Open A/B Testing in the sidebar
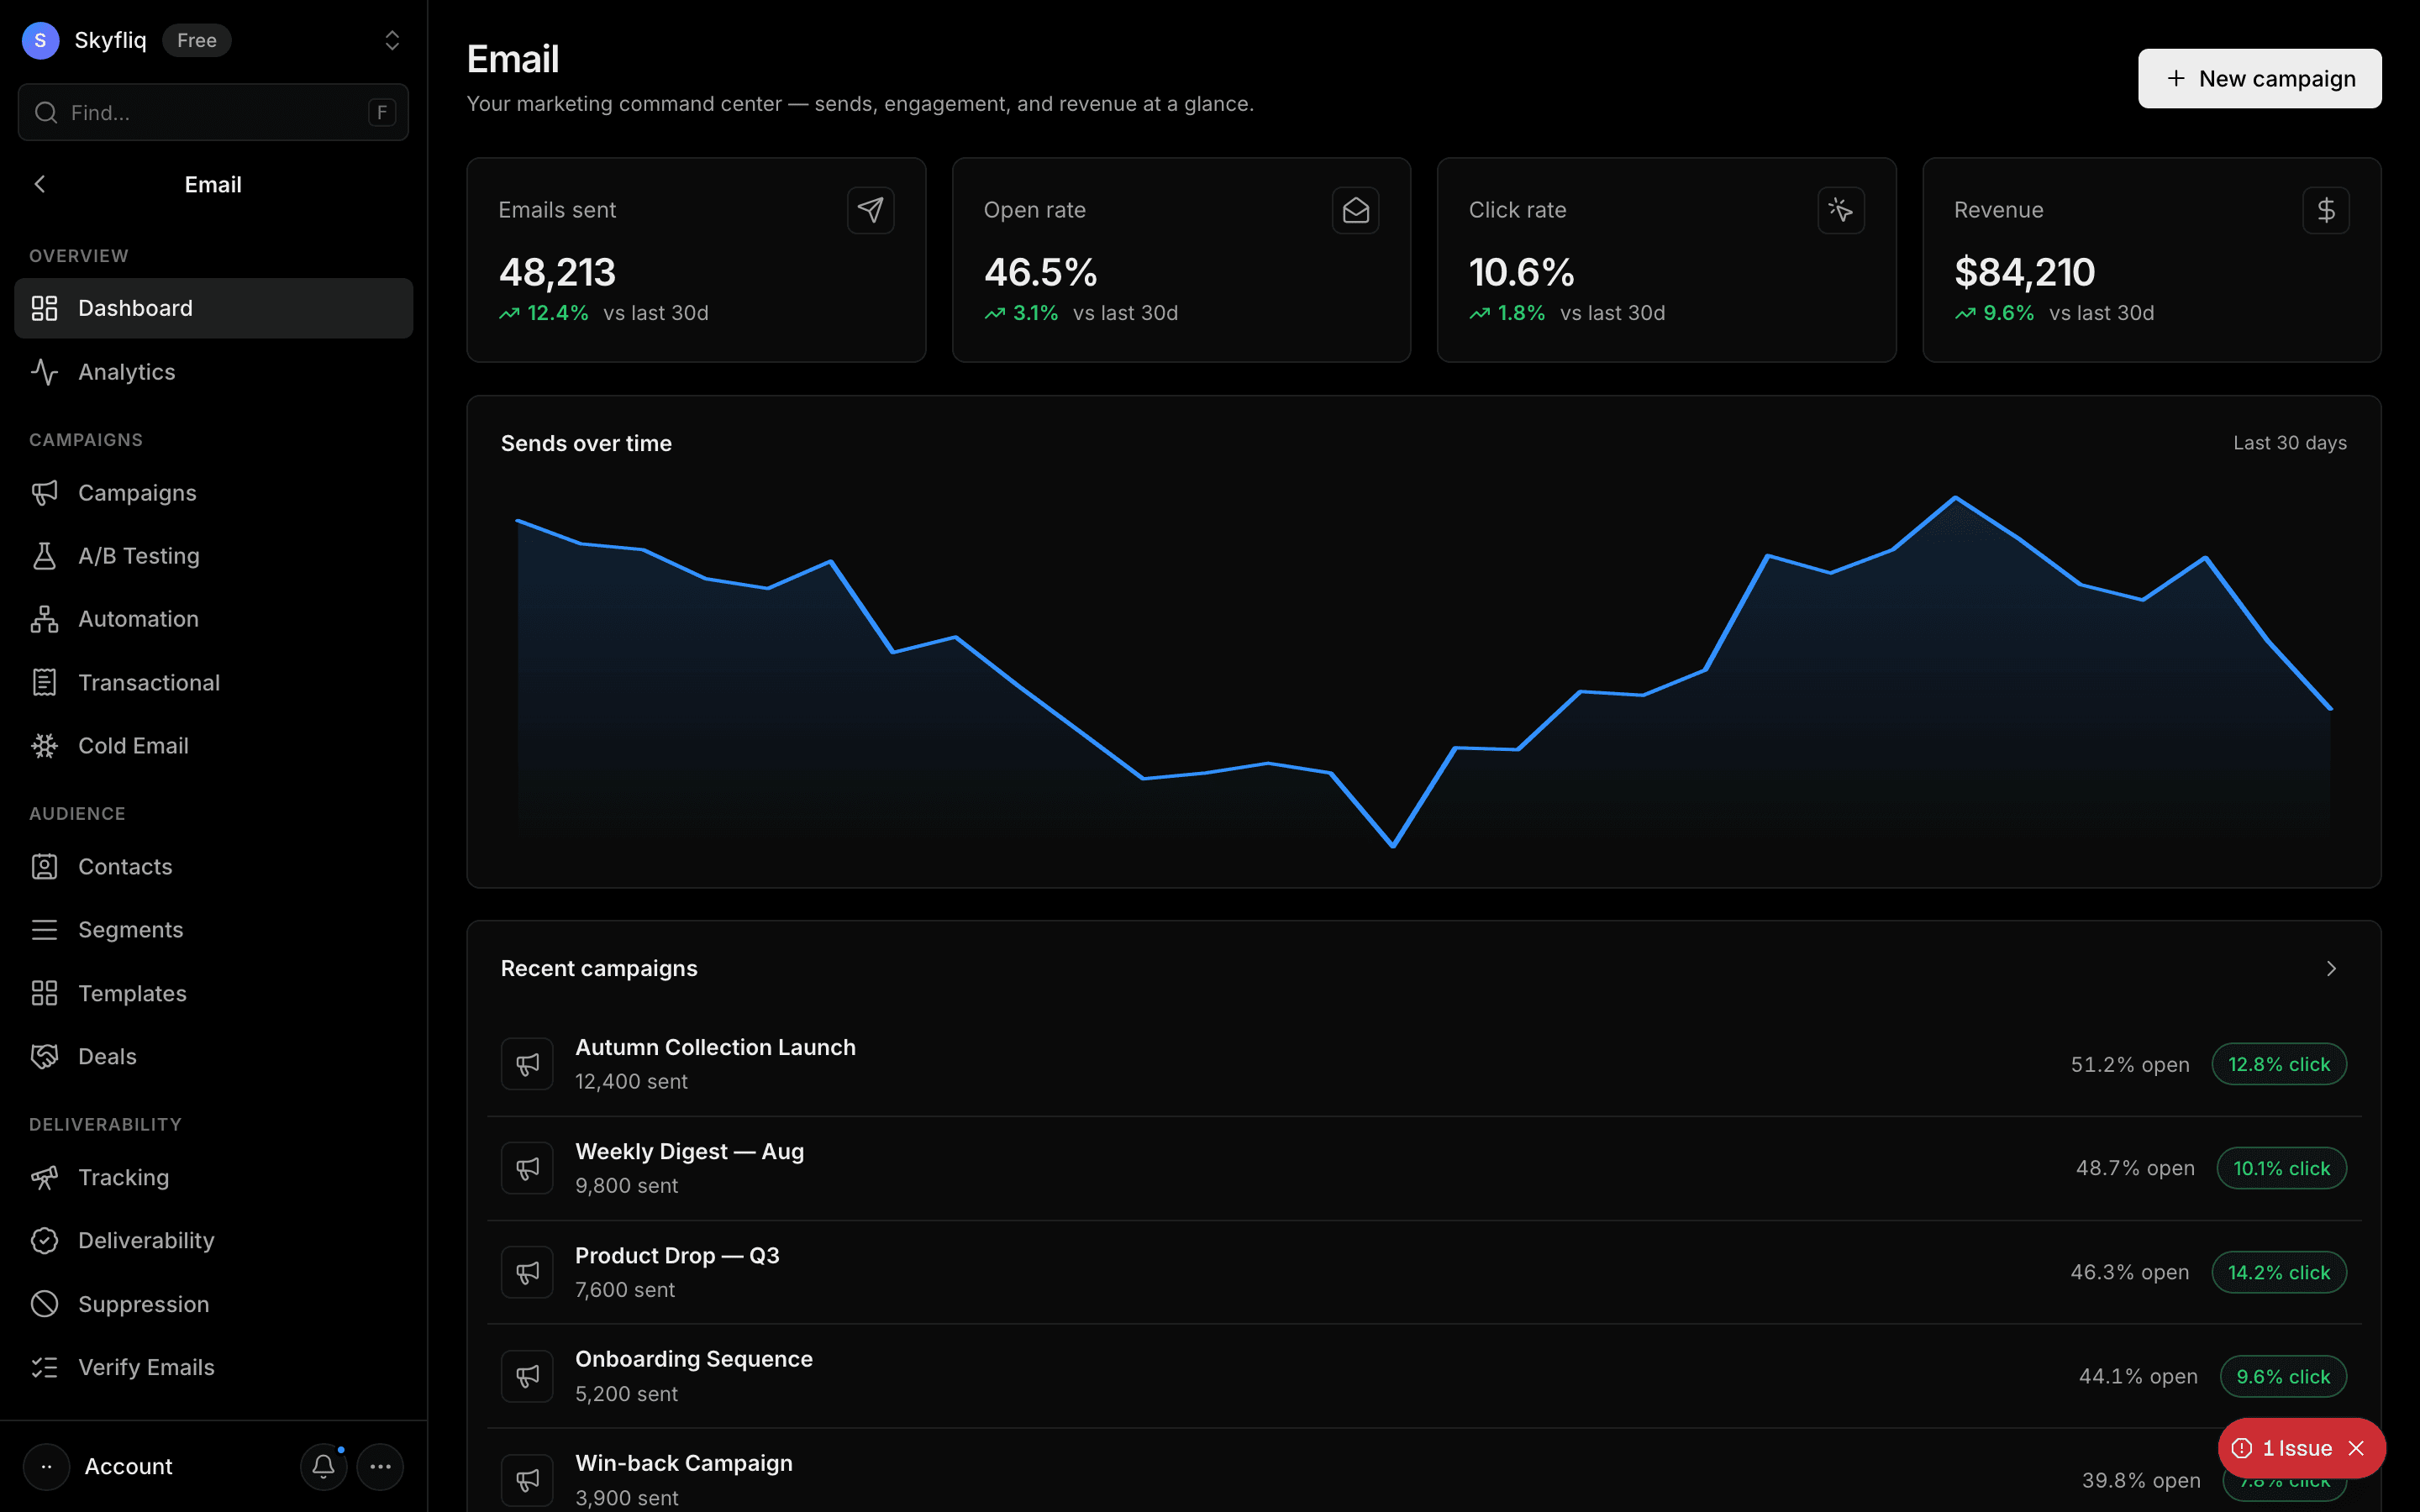Image resolution: width=2420 pixels, height=1512 pixels. pyautogui.click(x=213, y=556)
